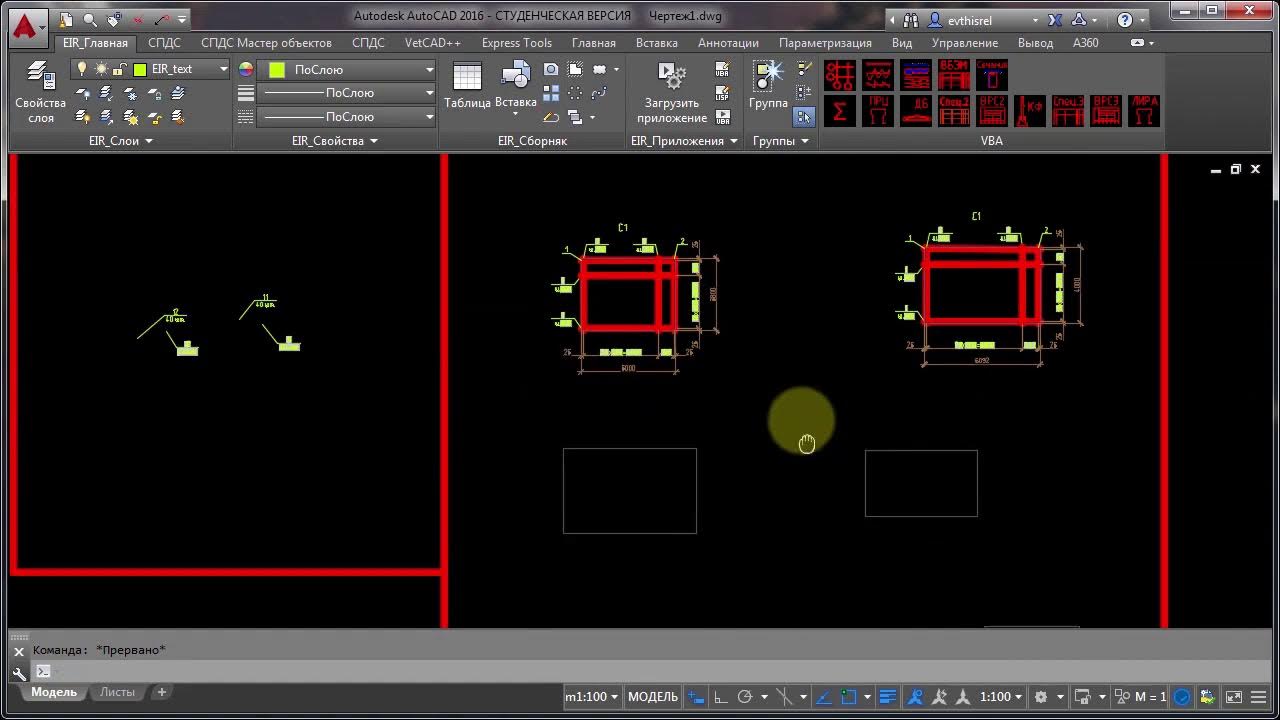Screen dimensions: 1280x720
Task: Run the Сечения VBA macro
Action: coord(992,75)
